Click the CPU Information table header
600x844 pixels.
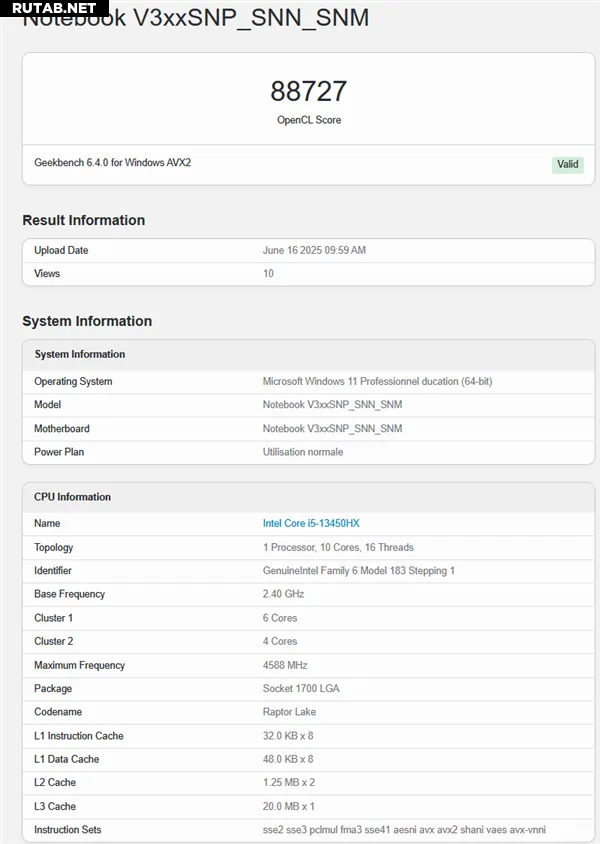point(72,497)
